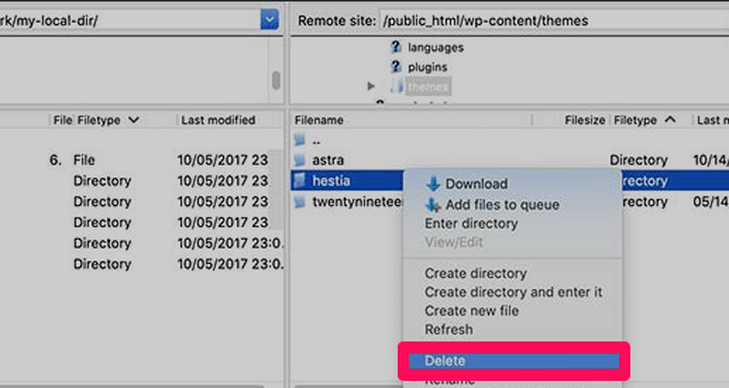The width and height of the screenshot is (729, 388).
Task: Edit the Remote site path field
Action: [553, 21]
